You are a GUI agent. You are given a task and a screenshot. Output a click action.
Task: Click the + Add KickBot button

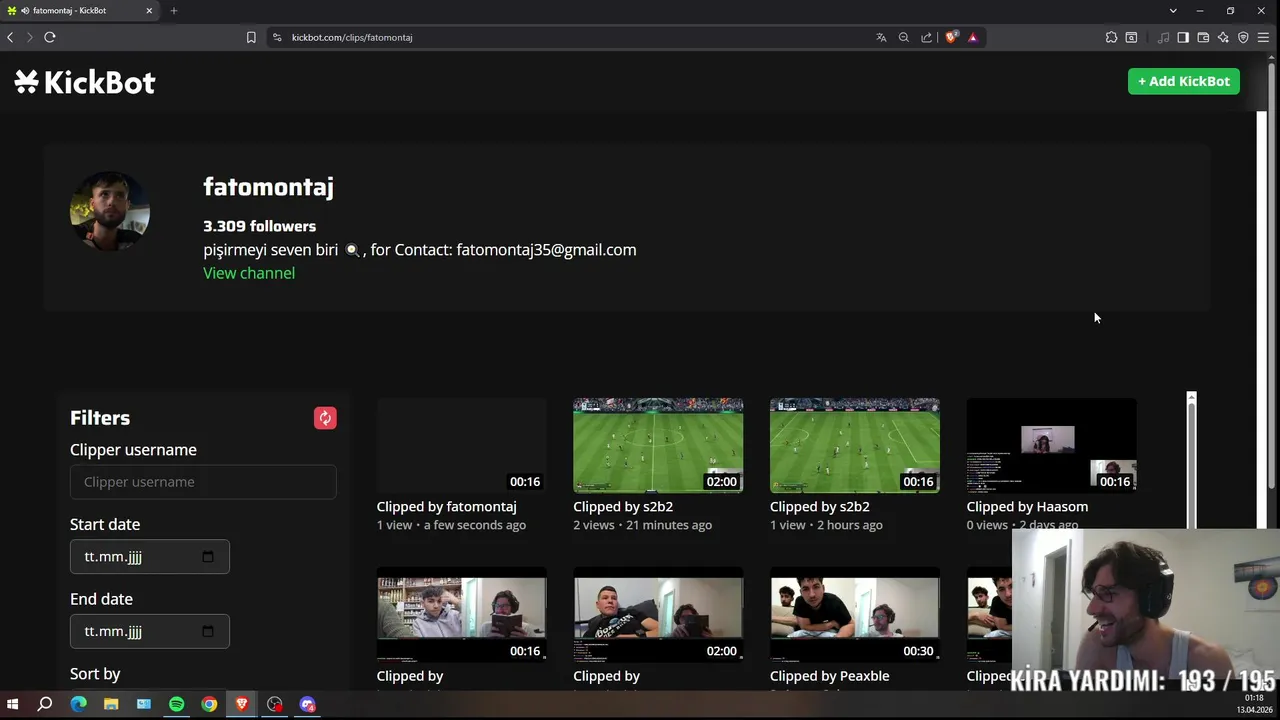click(1184, 81)
